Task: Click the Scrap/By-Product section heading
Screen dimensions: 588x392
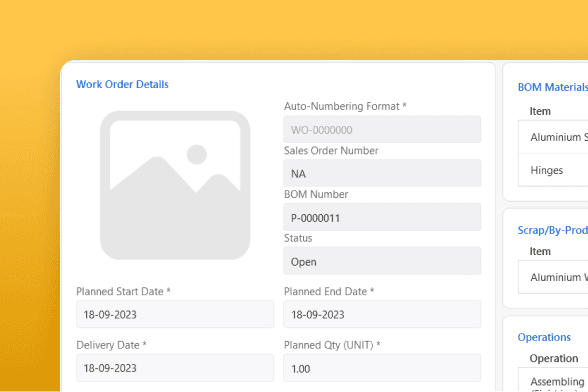Action: 553,230
